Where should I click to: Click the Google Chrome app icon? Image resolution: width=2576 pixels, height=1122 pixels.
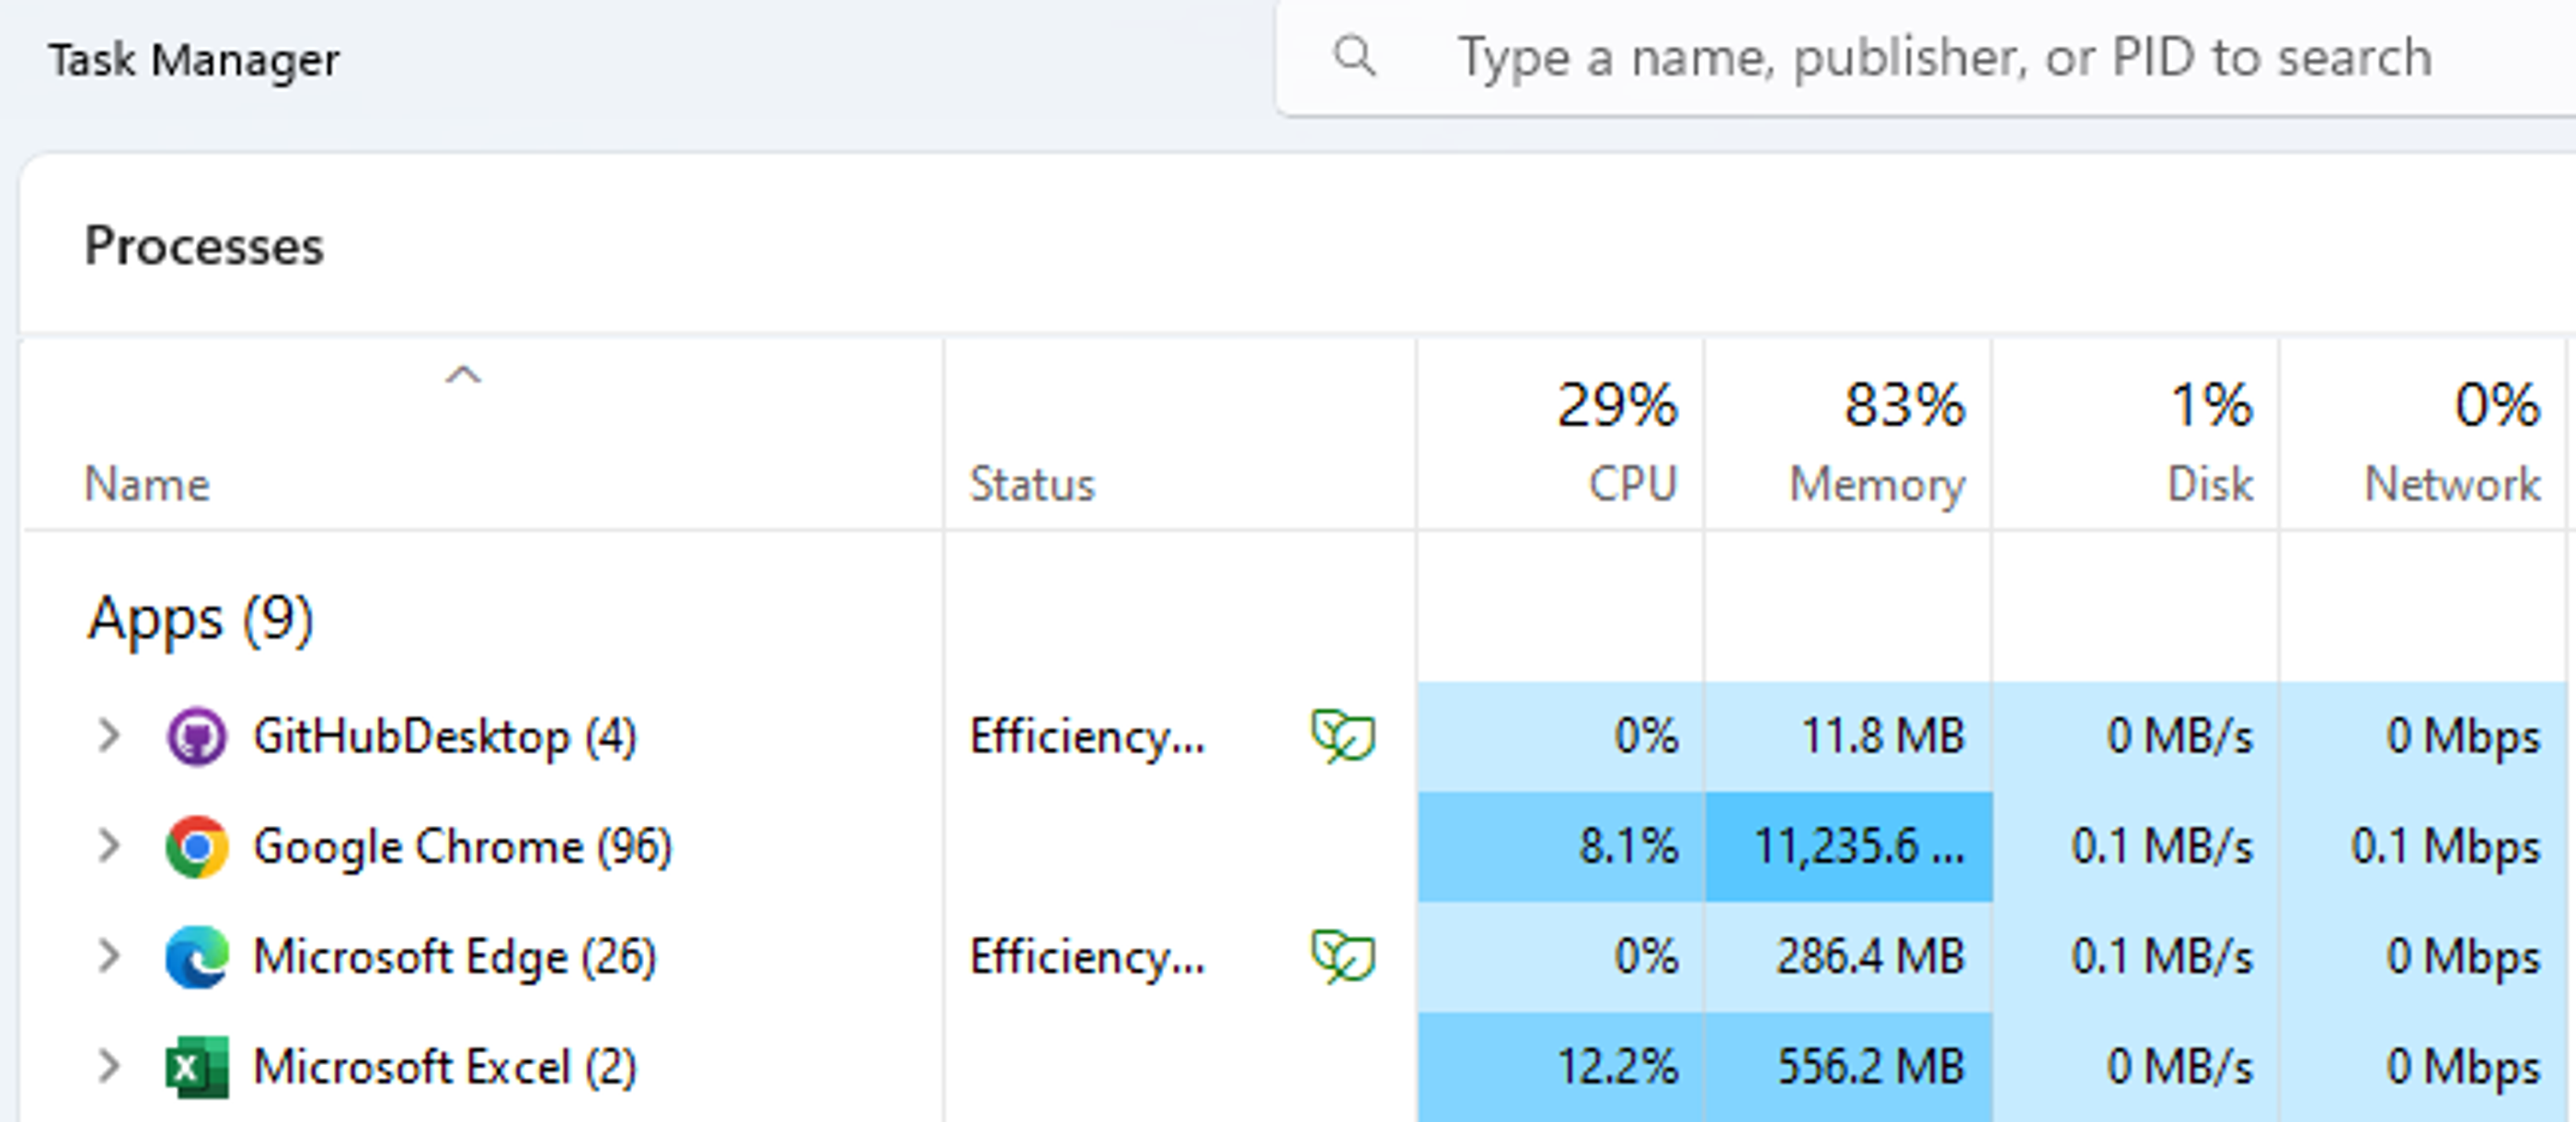[x=196, y=847]
